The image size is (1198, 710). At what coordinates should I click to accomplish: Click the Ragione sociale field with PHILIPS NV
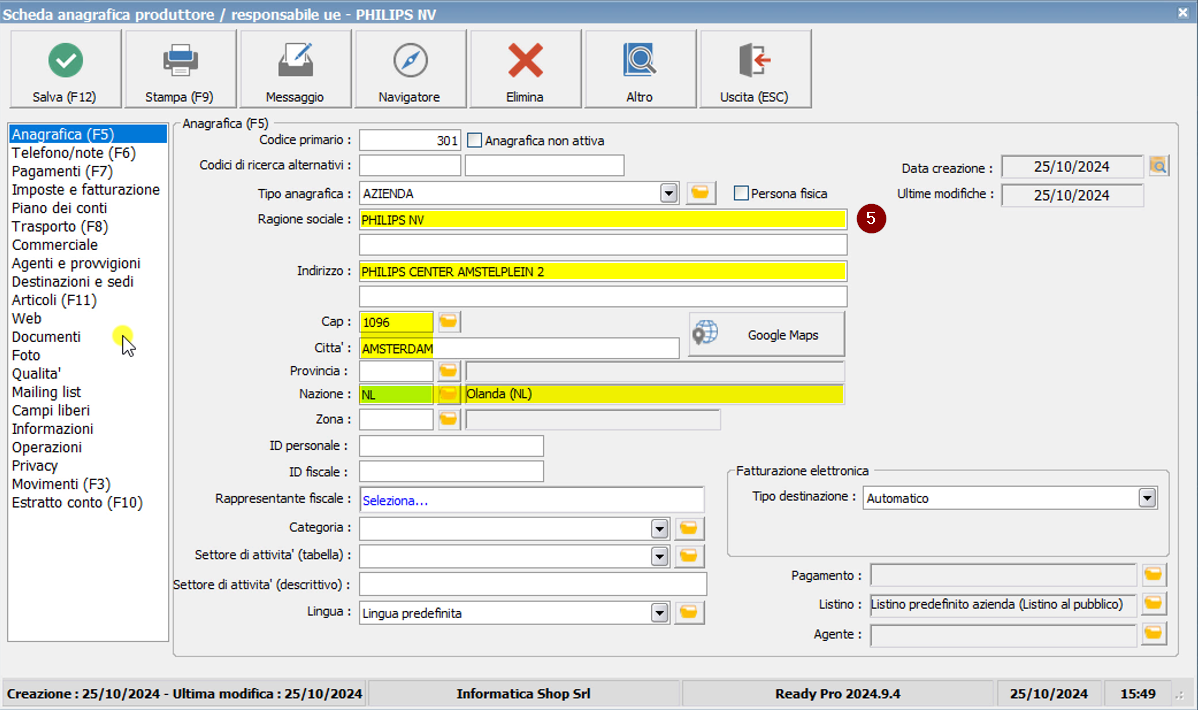point(603,219)
